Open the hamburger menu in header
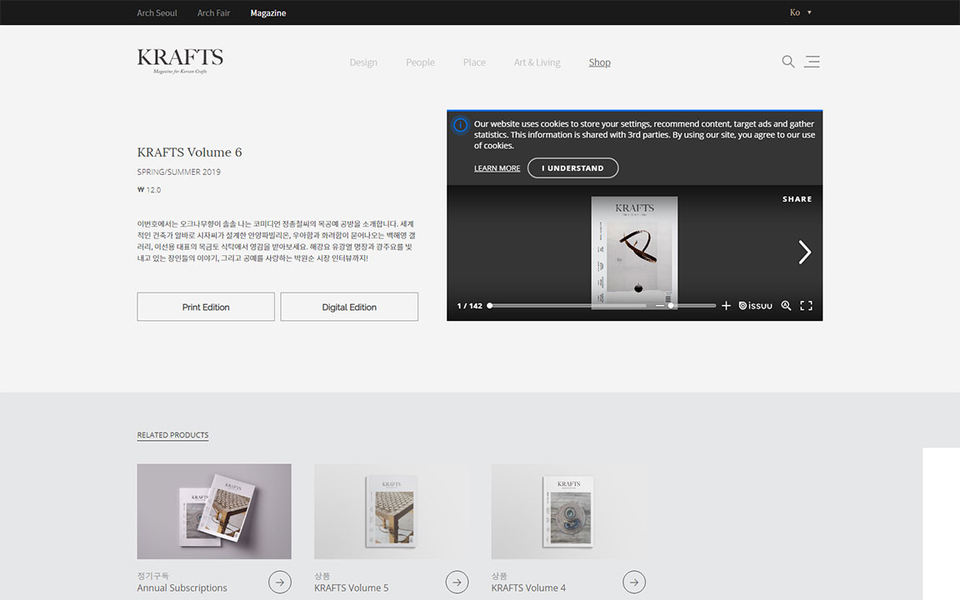Viewport: 960px width, 600px height. (812, 62)
